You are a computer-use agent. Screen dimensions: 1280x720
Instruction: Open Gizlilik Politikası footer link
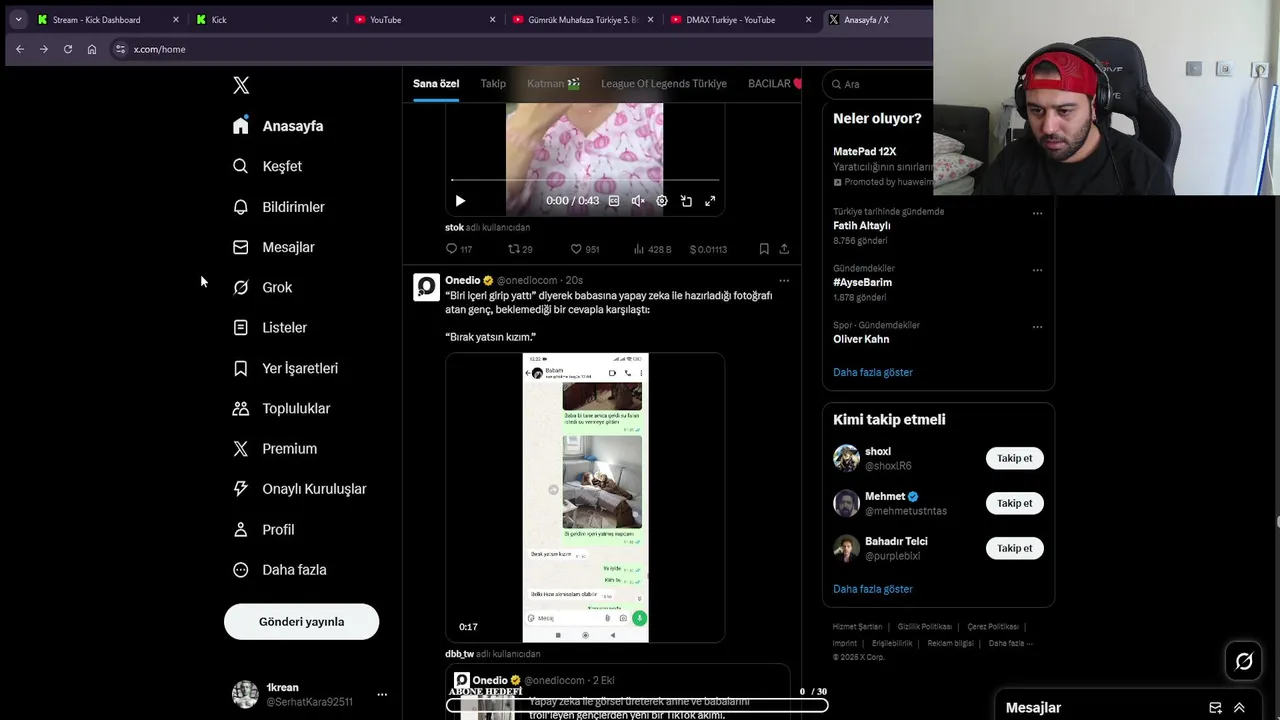(x=924, y=627)
